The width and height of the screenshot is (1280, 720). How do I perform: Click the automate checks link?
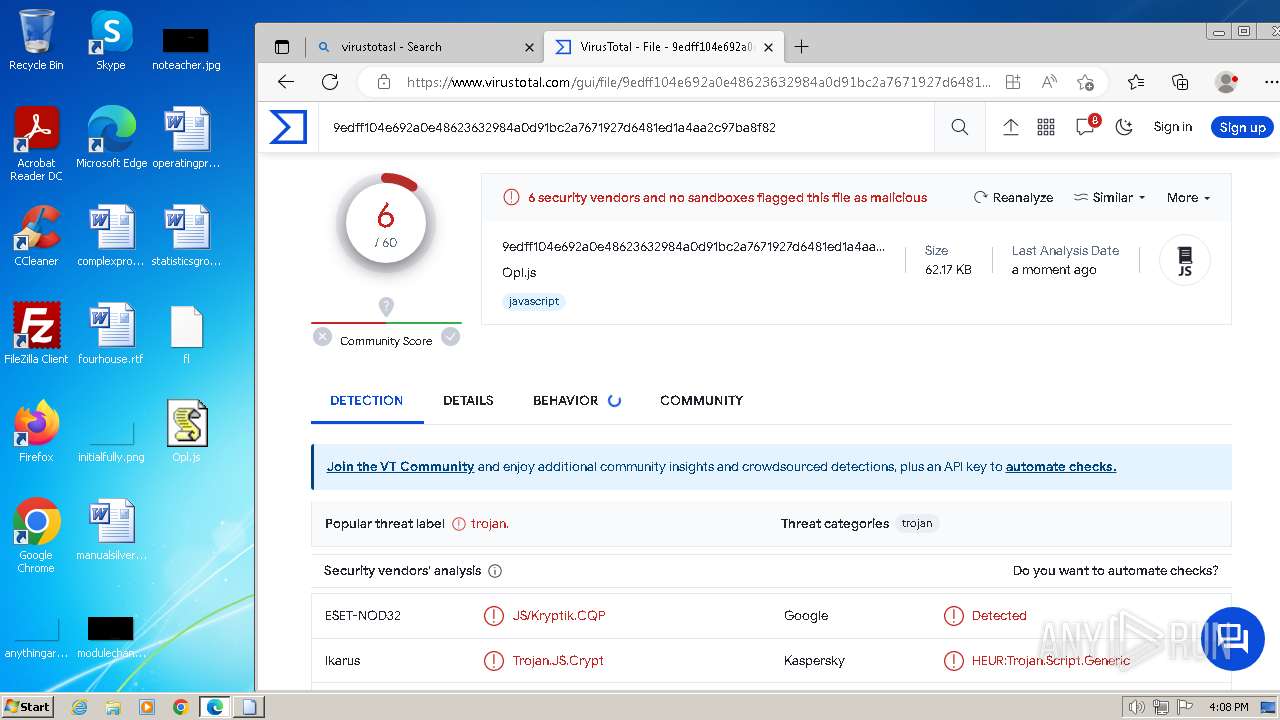[1060, 466]
